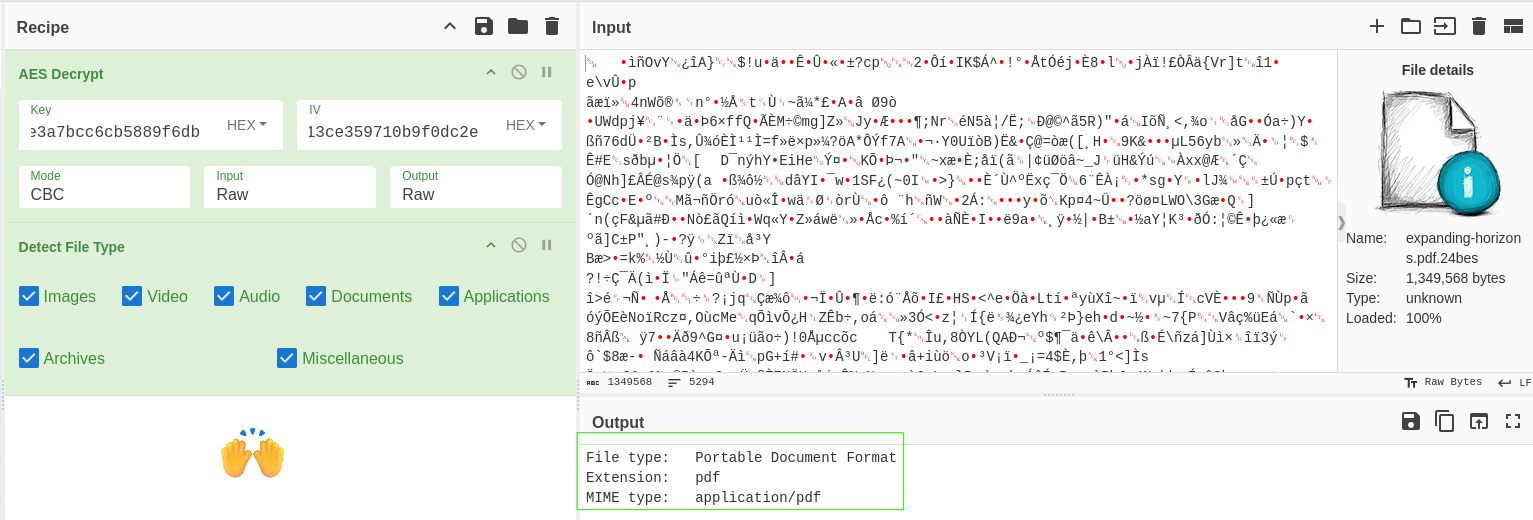Click the file info thumbnail image

(x=1440, y=154)
